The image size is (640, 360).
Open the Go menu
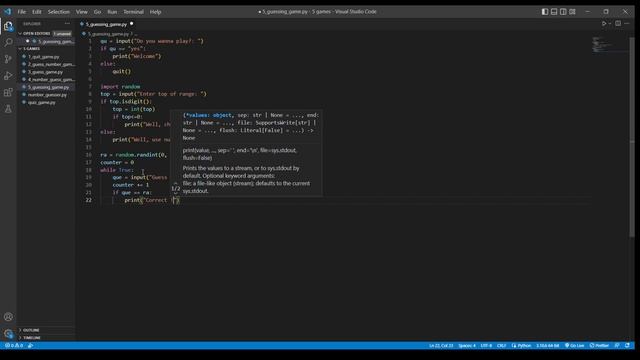(x=97, y=12)
